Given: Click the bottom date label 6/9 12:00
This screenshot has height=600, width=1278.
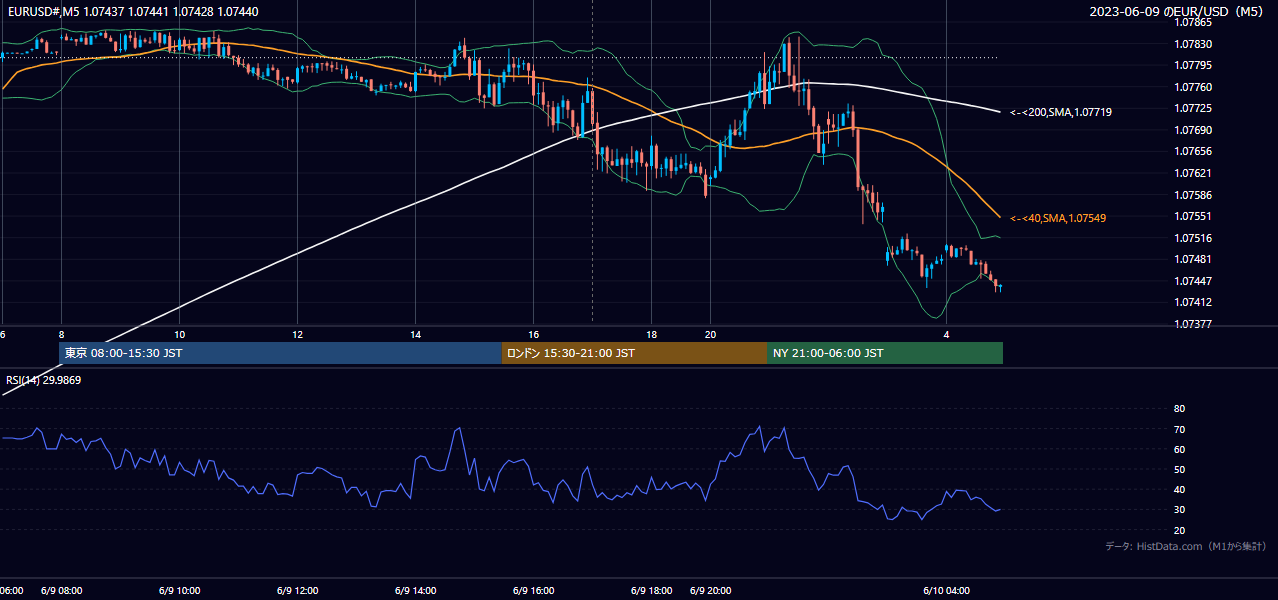Looking at the screenshot, I should [x=297, y=591].
